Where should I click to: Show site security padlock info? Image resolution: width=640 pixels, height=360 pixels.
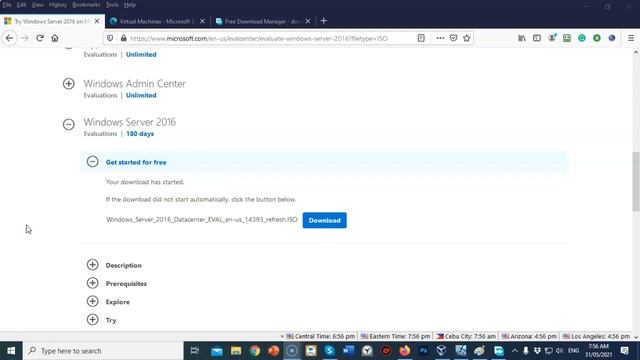point(123,38)
